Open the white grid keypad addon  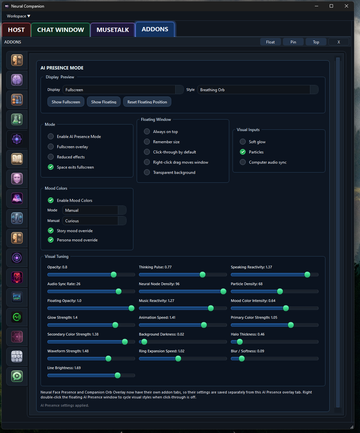[x=17, y=356]
